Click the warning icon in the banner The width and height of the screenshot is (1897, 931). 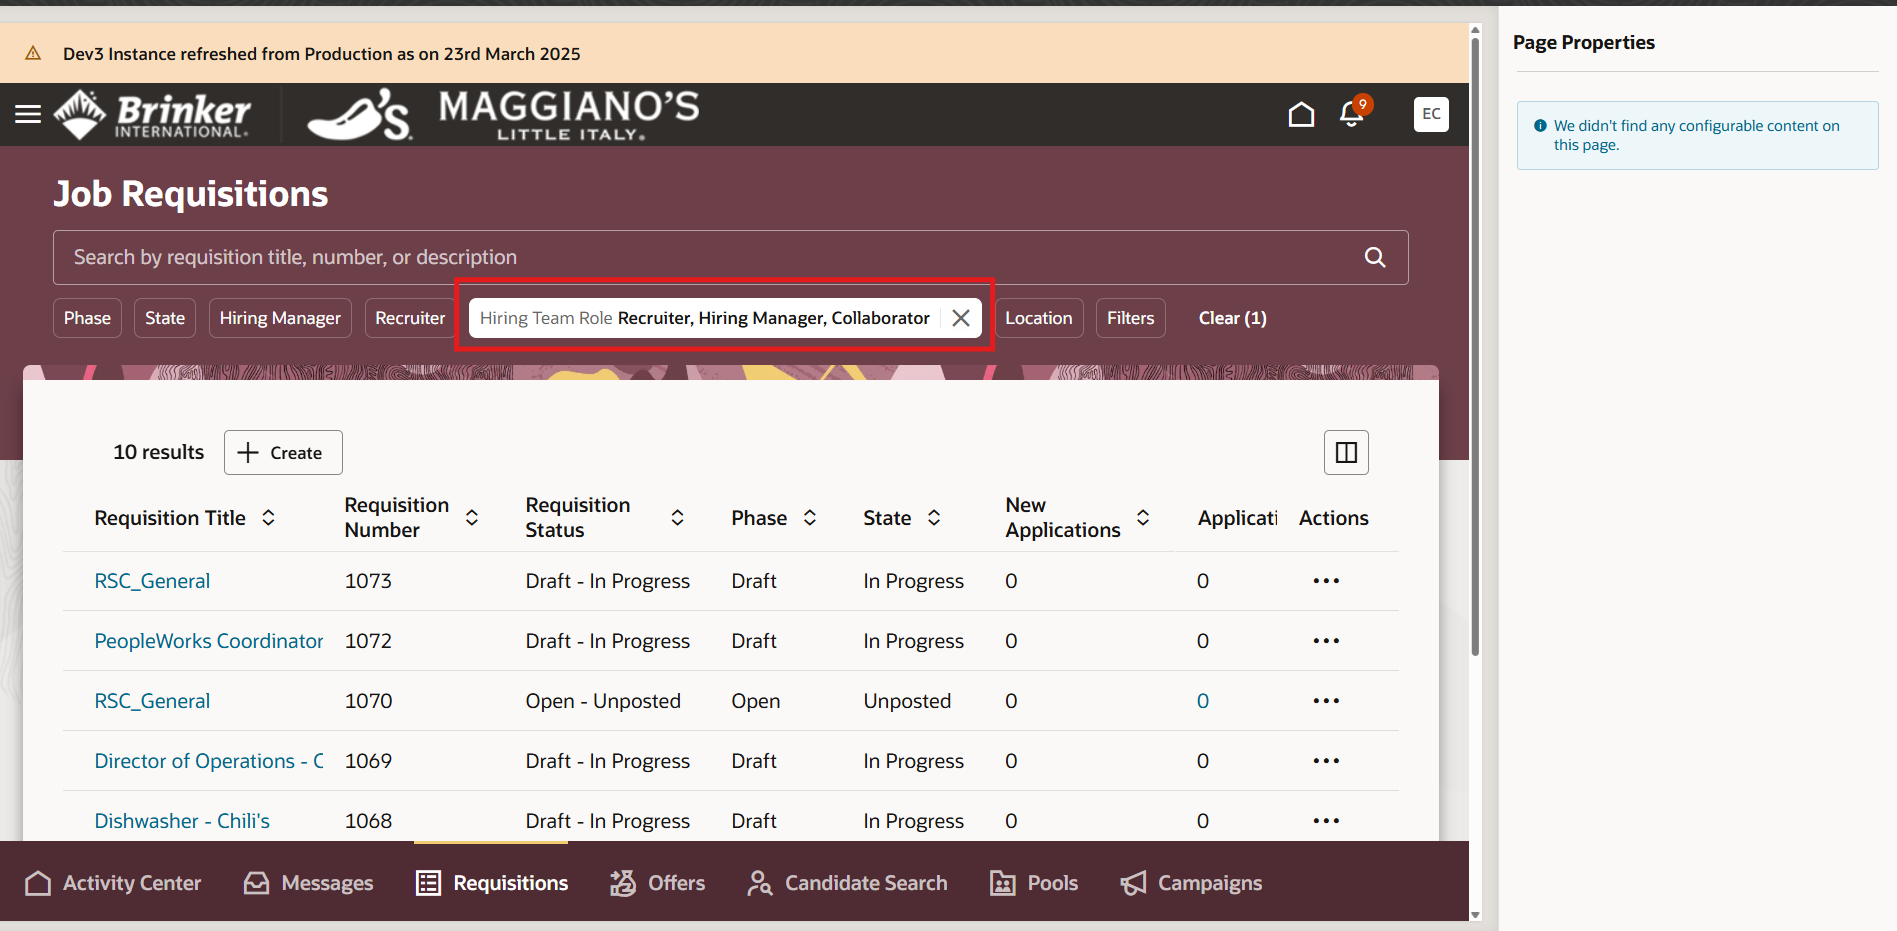tap(33, 54)
